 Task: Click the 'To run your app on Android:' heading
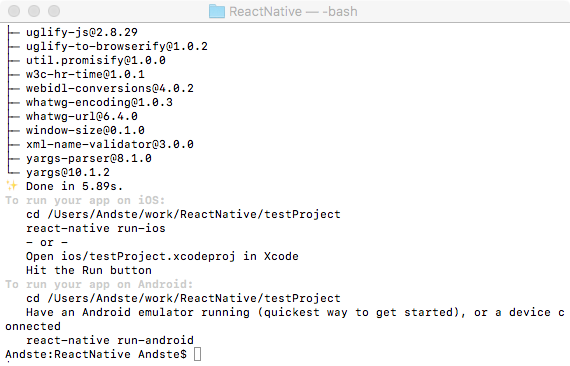tap(99, 284)
